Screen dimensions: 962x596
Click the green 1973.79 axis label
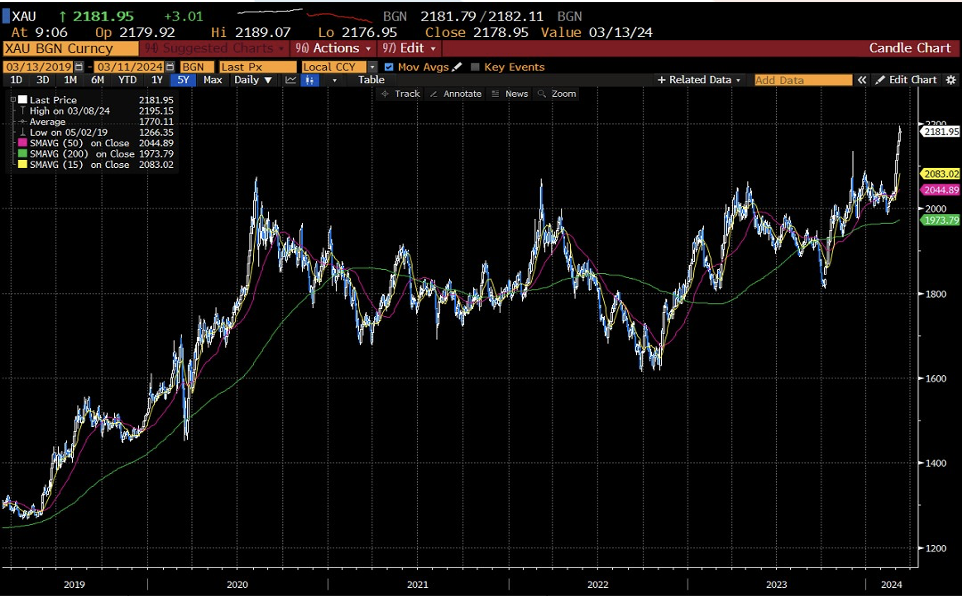tap(941, 220)
